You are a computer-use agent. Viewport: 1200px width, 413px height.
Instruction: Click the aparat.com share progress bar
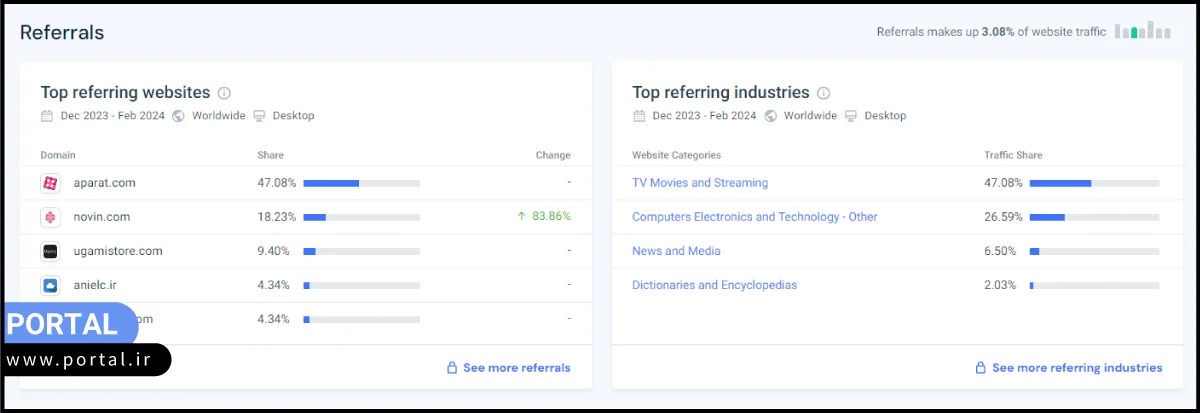[x=361, y=183]
